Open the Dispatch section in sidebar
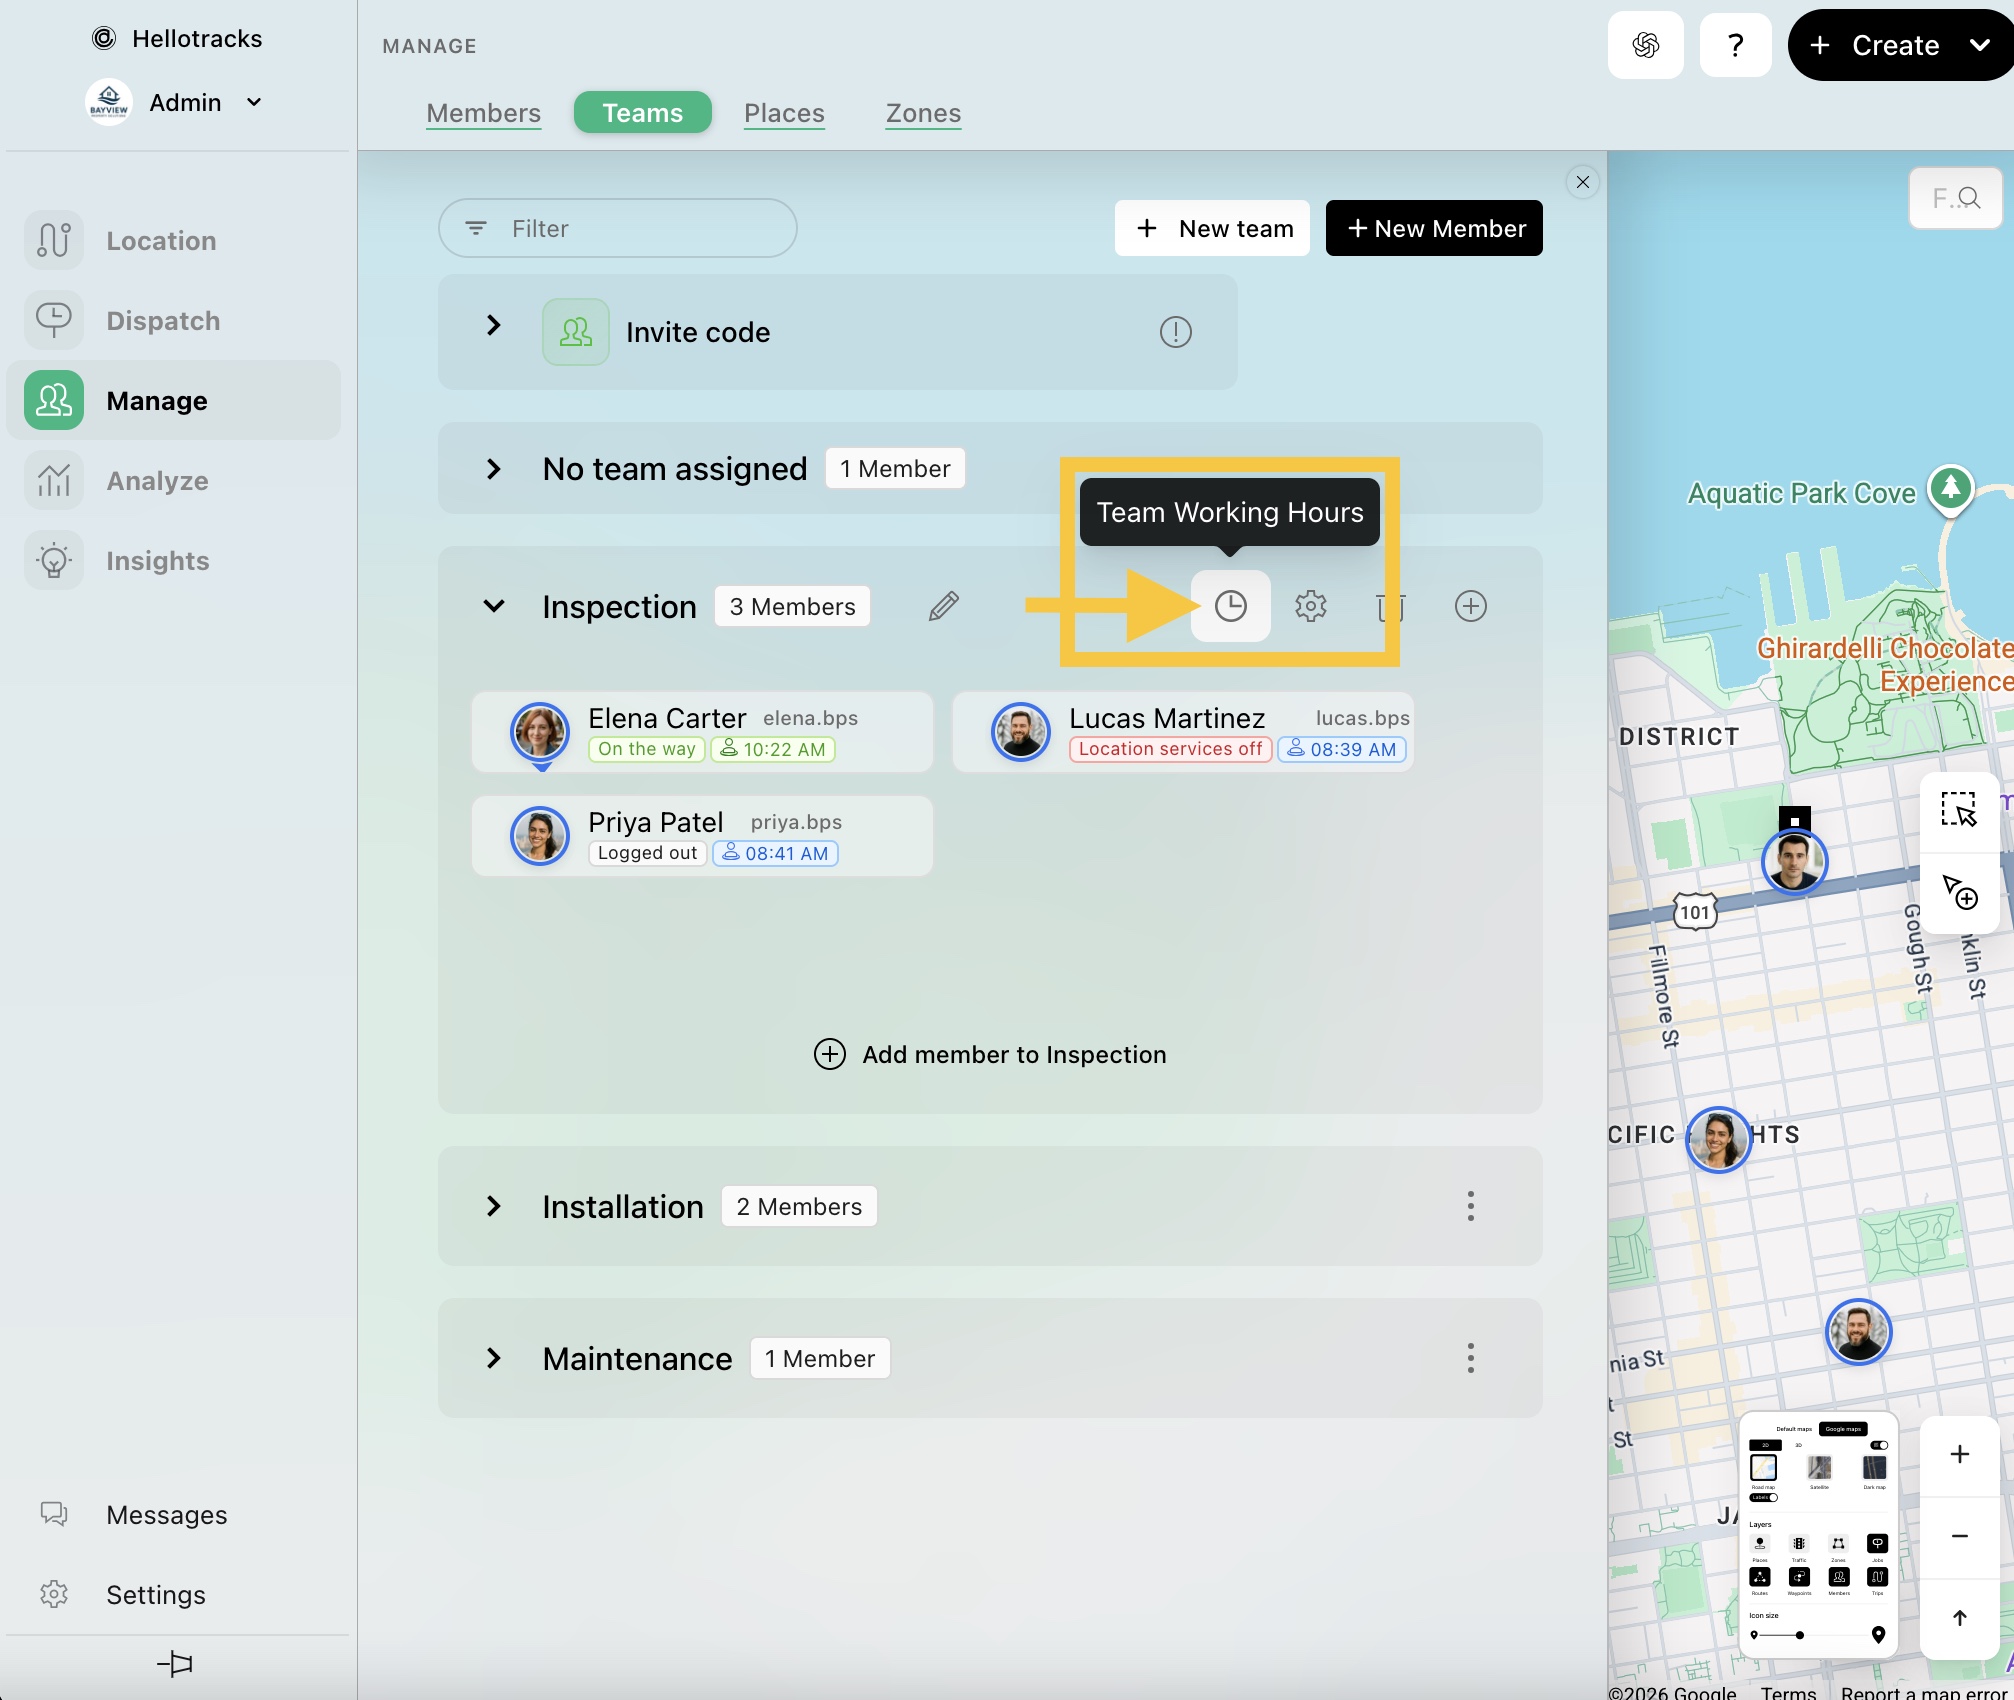The height and width of the screenshot is (1700, 2014). [163, 321]
